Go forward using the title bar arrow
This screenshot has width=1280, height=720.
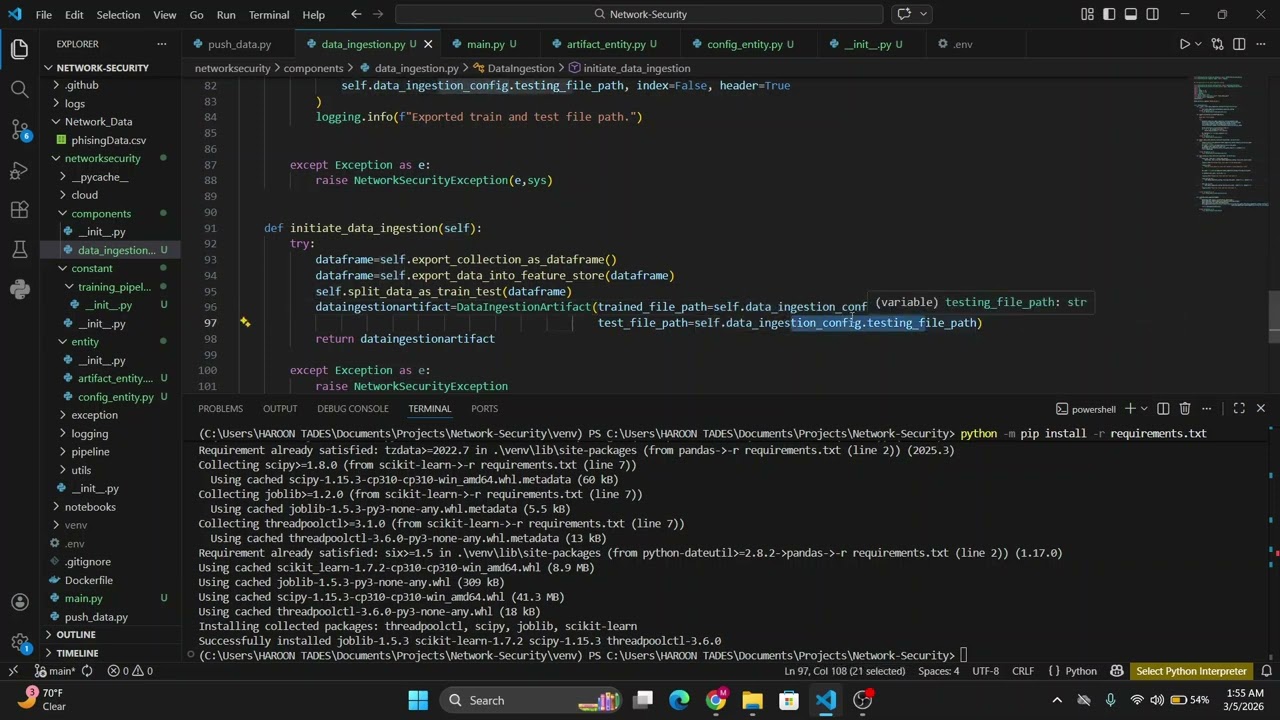(380, 14)
